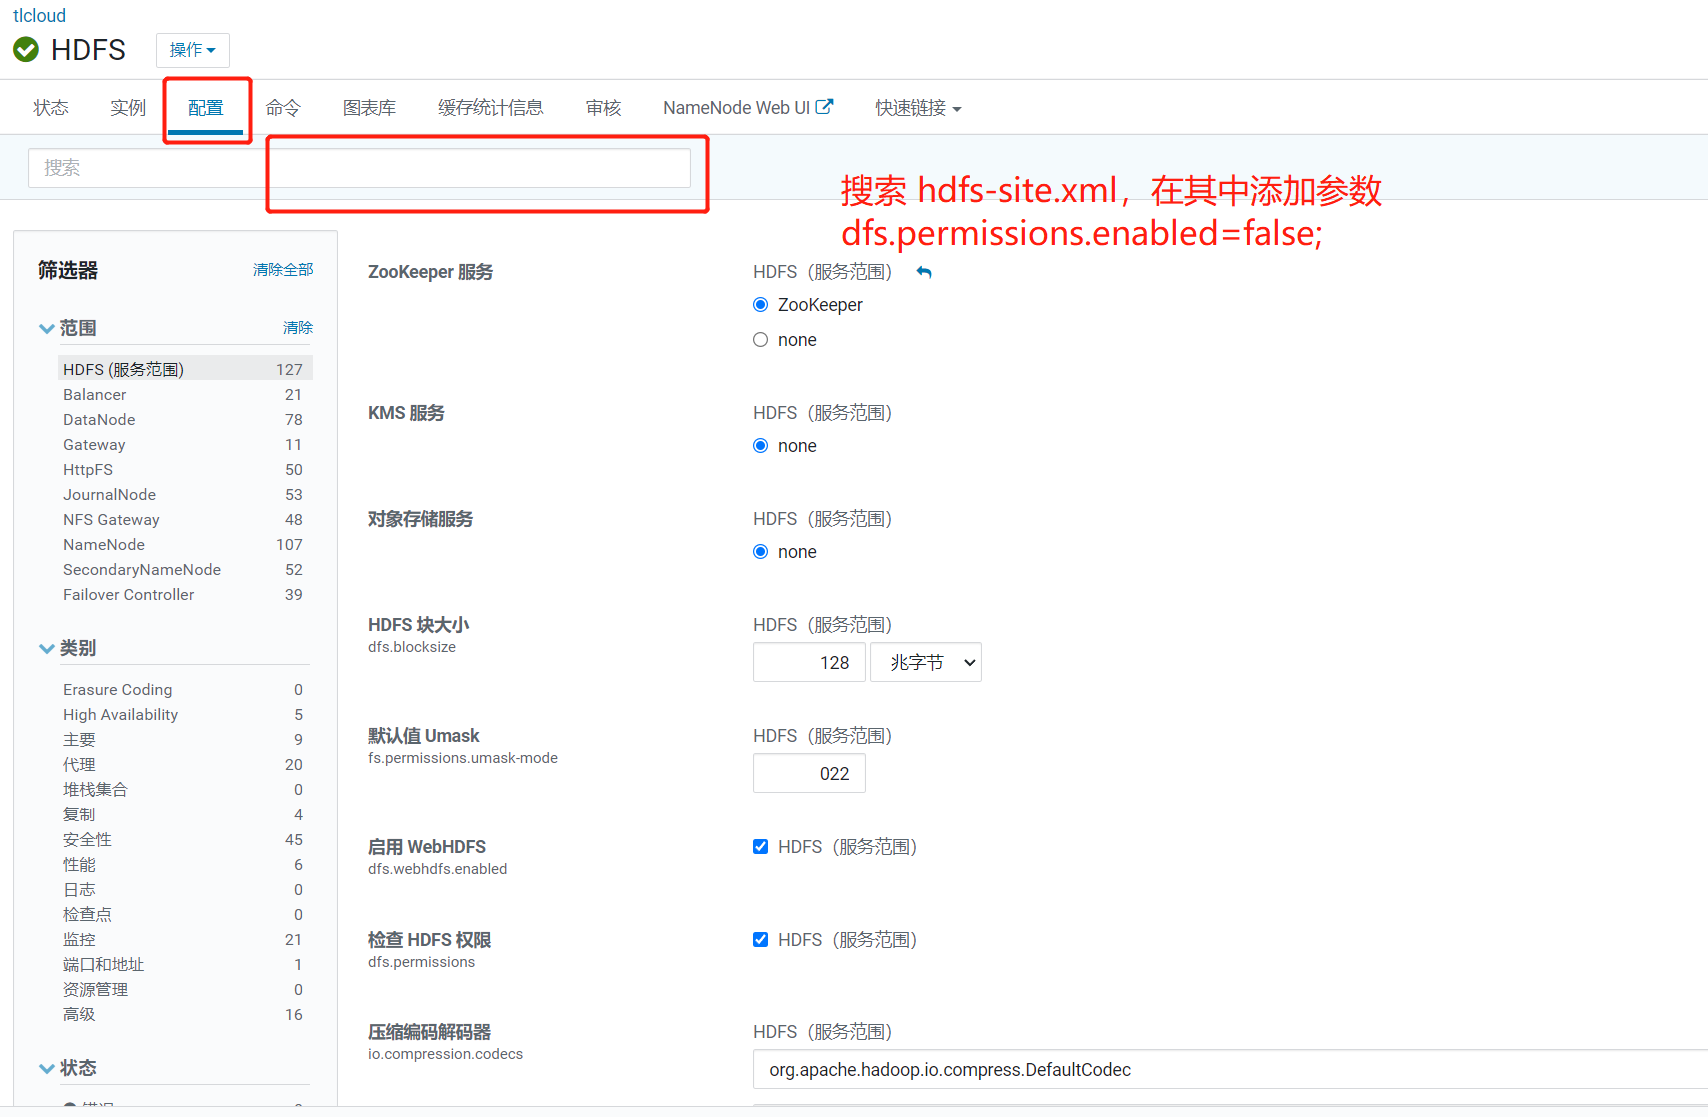Click 清除全部 to clear all filters
The image size is (1708, 1117).
[x=283, y=269]
